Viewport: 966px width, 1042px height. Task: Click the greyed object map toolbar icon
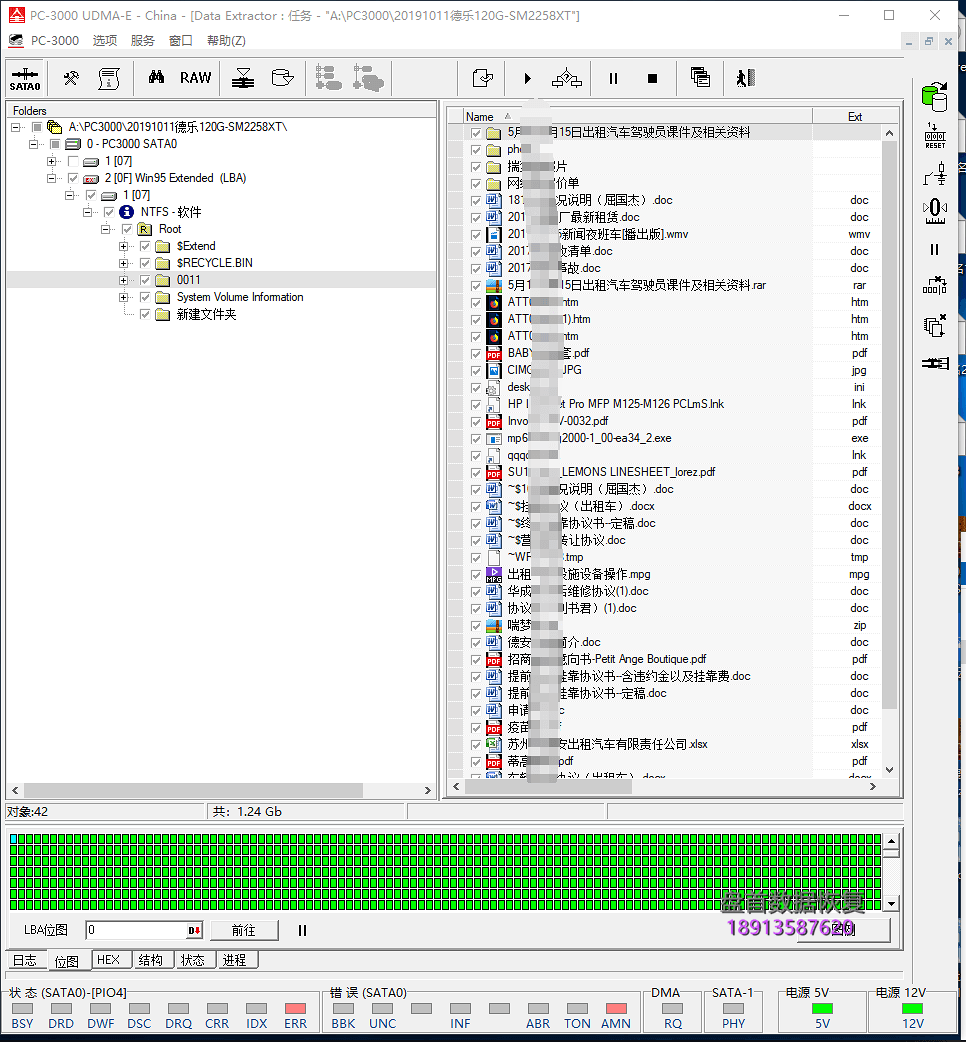[368, 78]
